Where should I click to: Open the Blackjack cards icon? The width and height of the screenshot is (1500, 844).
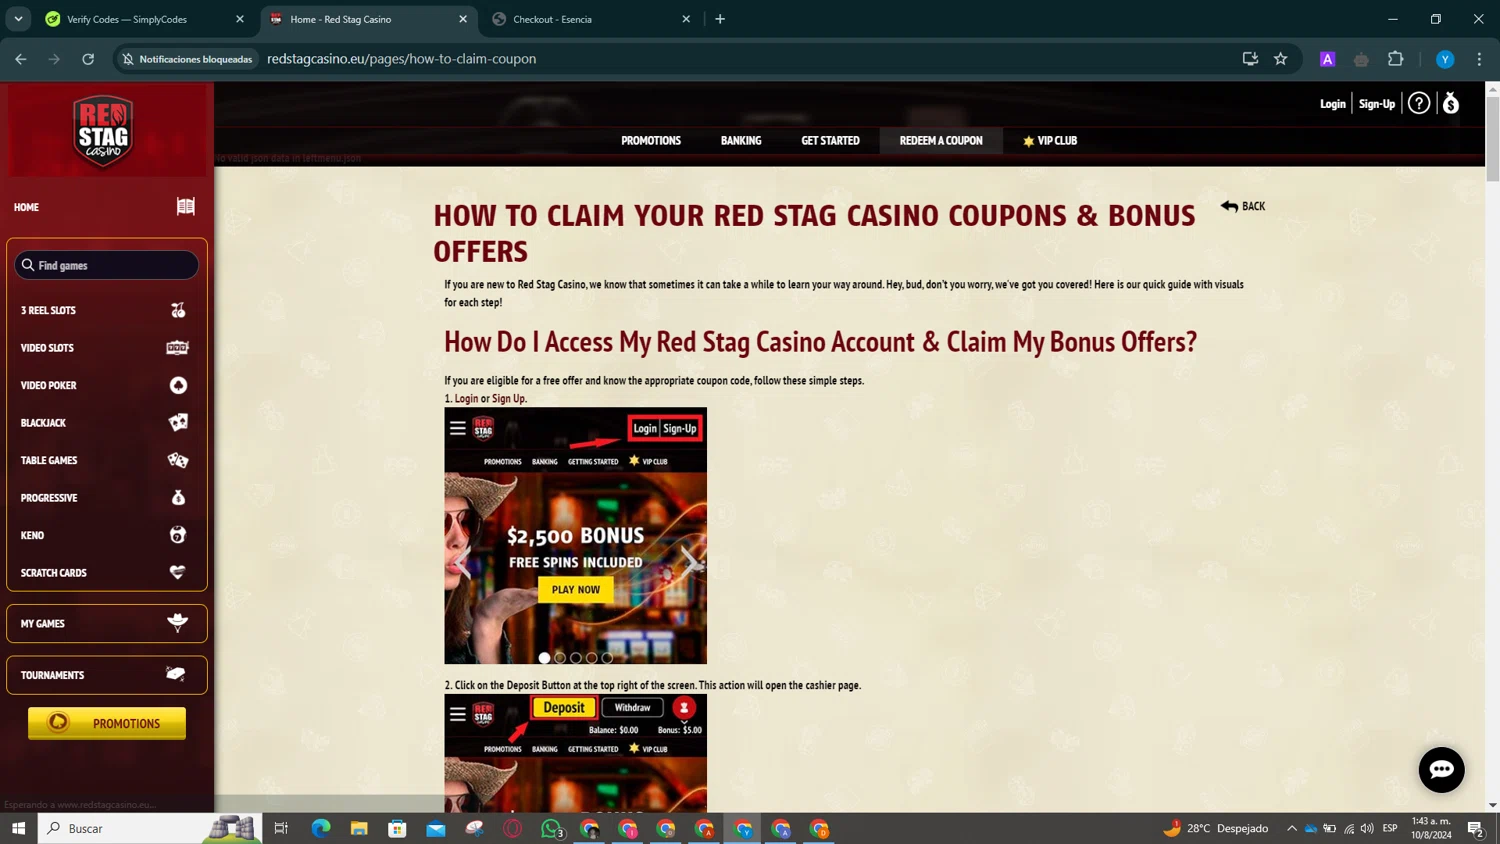point(178,423)
